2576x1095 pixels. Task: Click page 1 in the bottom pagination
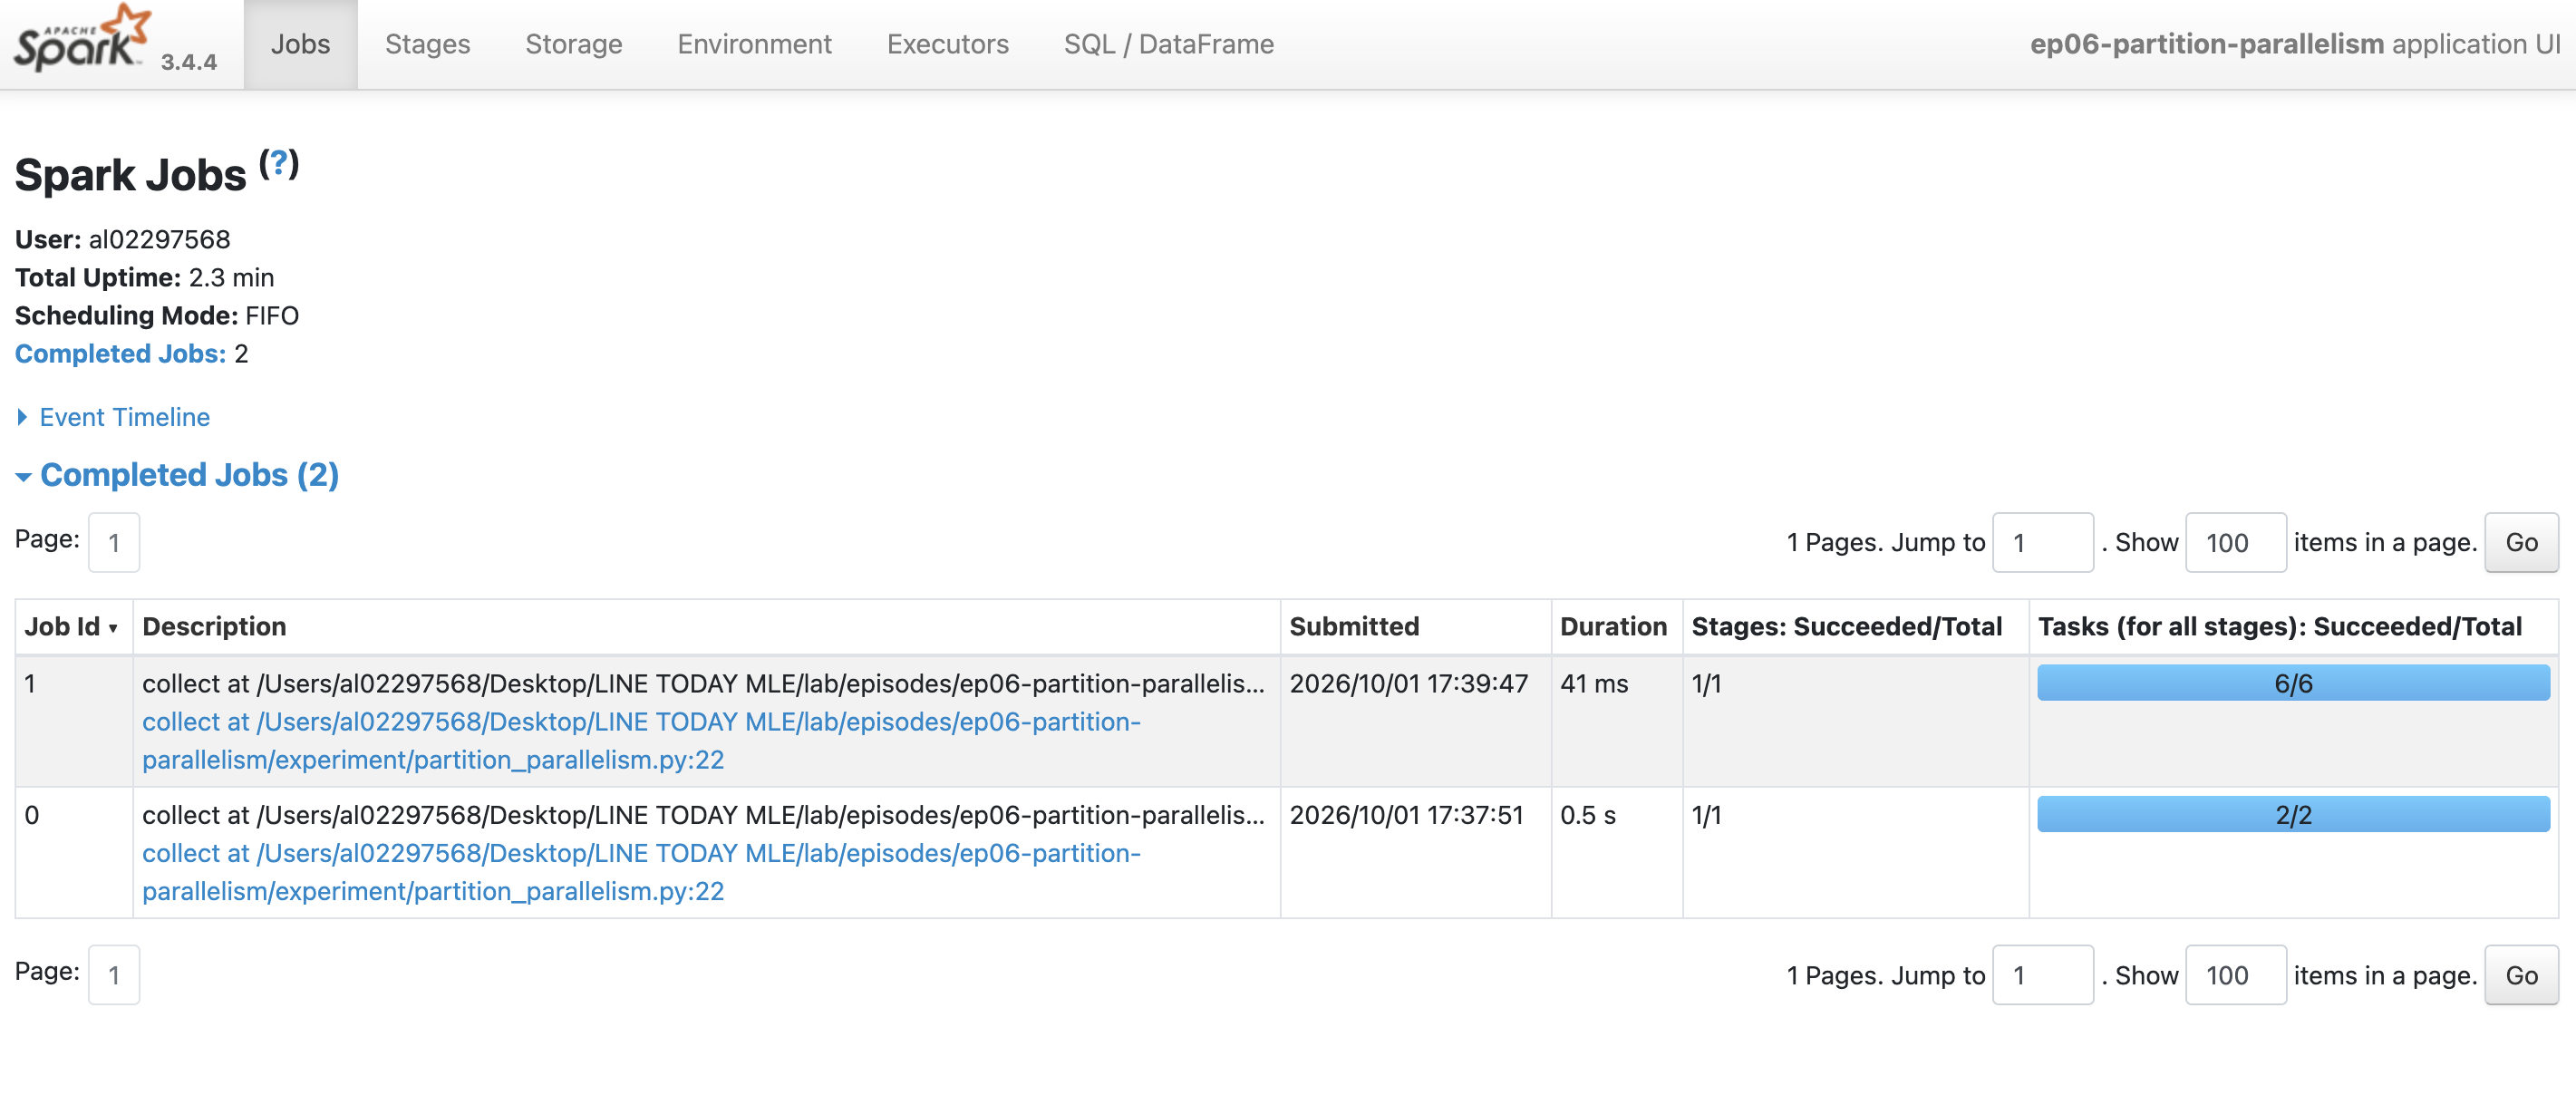click(x=114, y=975)
